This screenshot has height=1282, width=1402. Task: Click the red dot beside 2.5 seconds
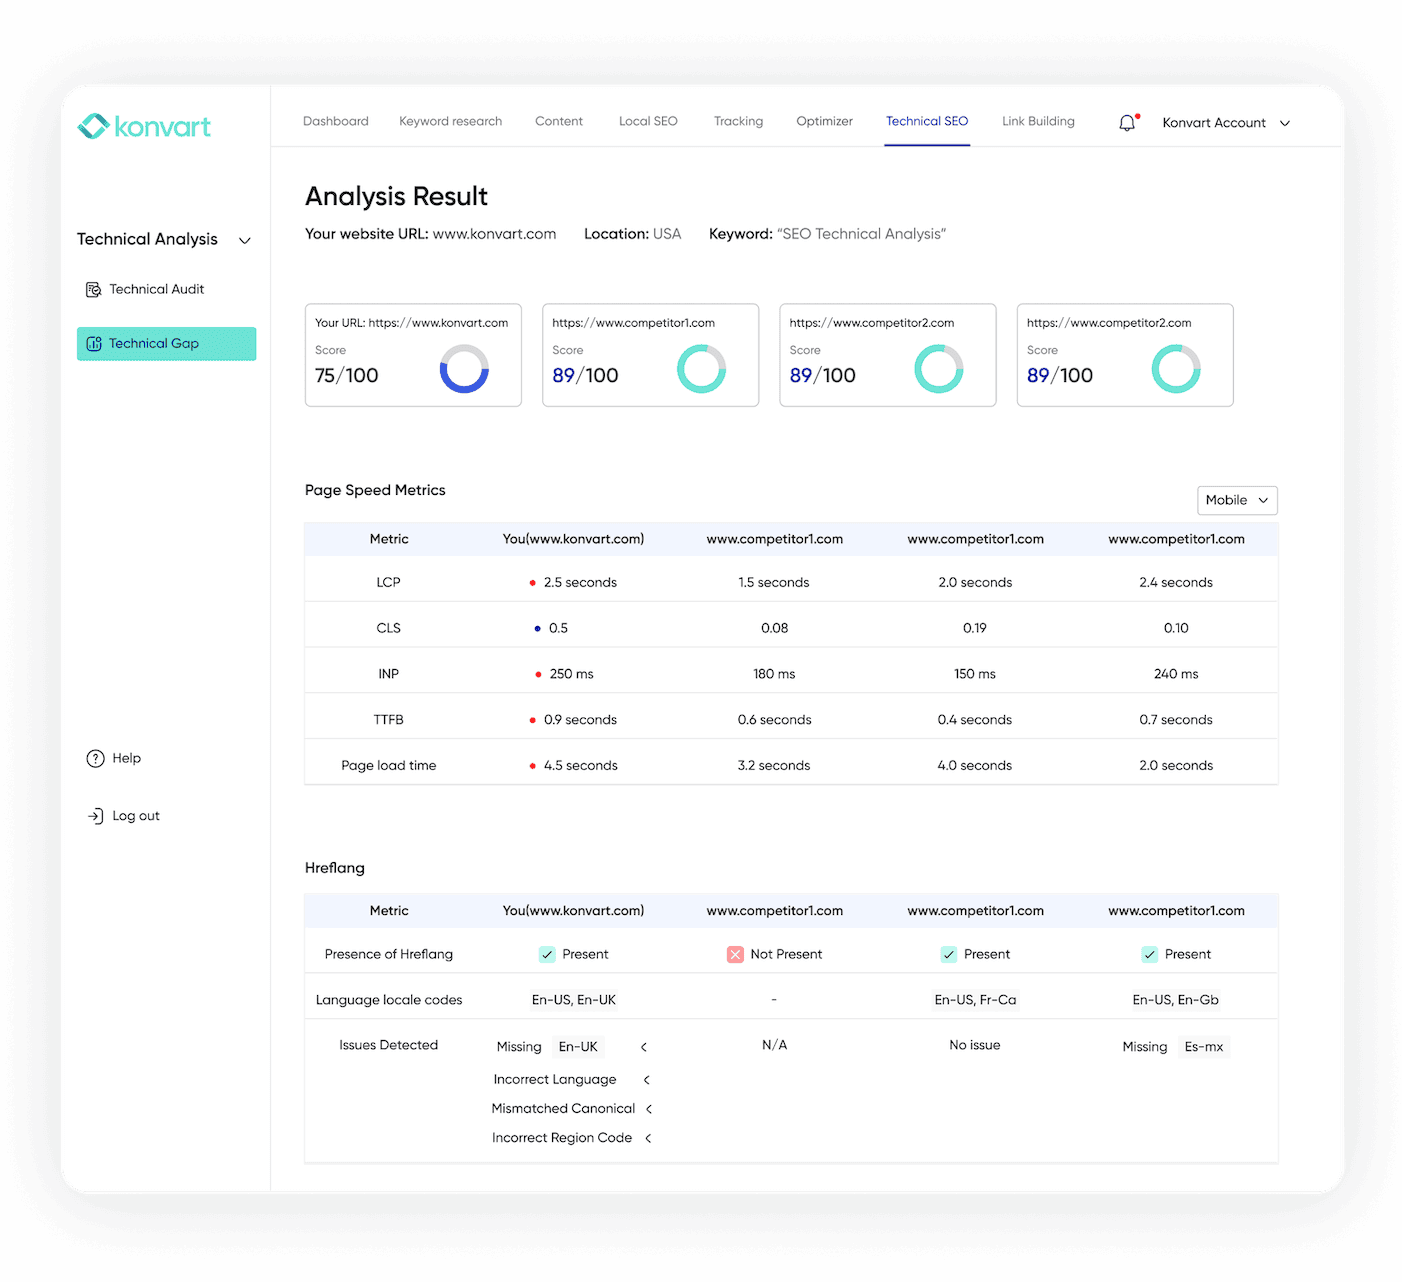point(533,583)
